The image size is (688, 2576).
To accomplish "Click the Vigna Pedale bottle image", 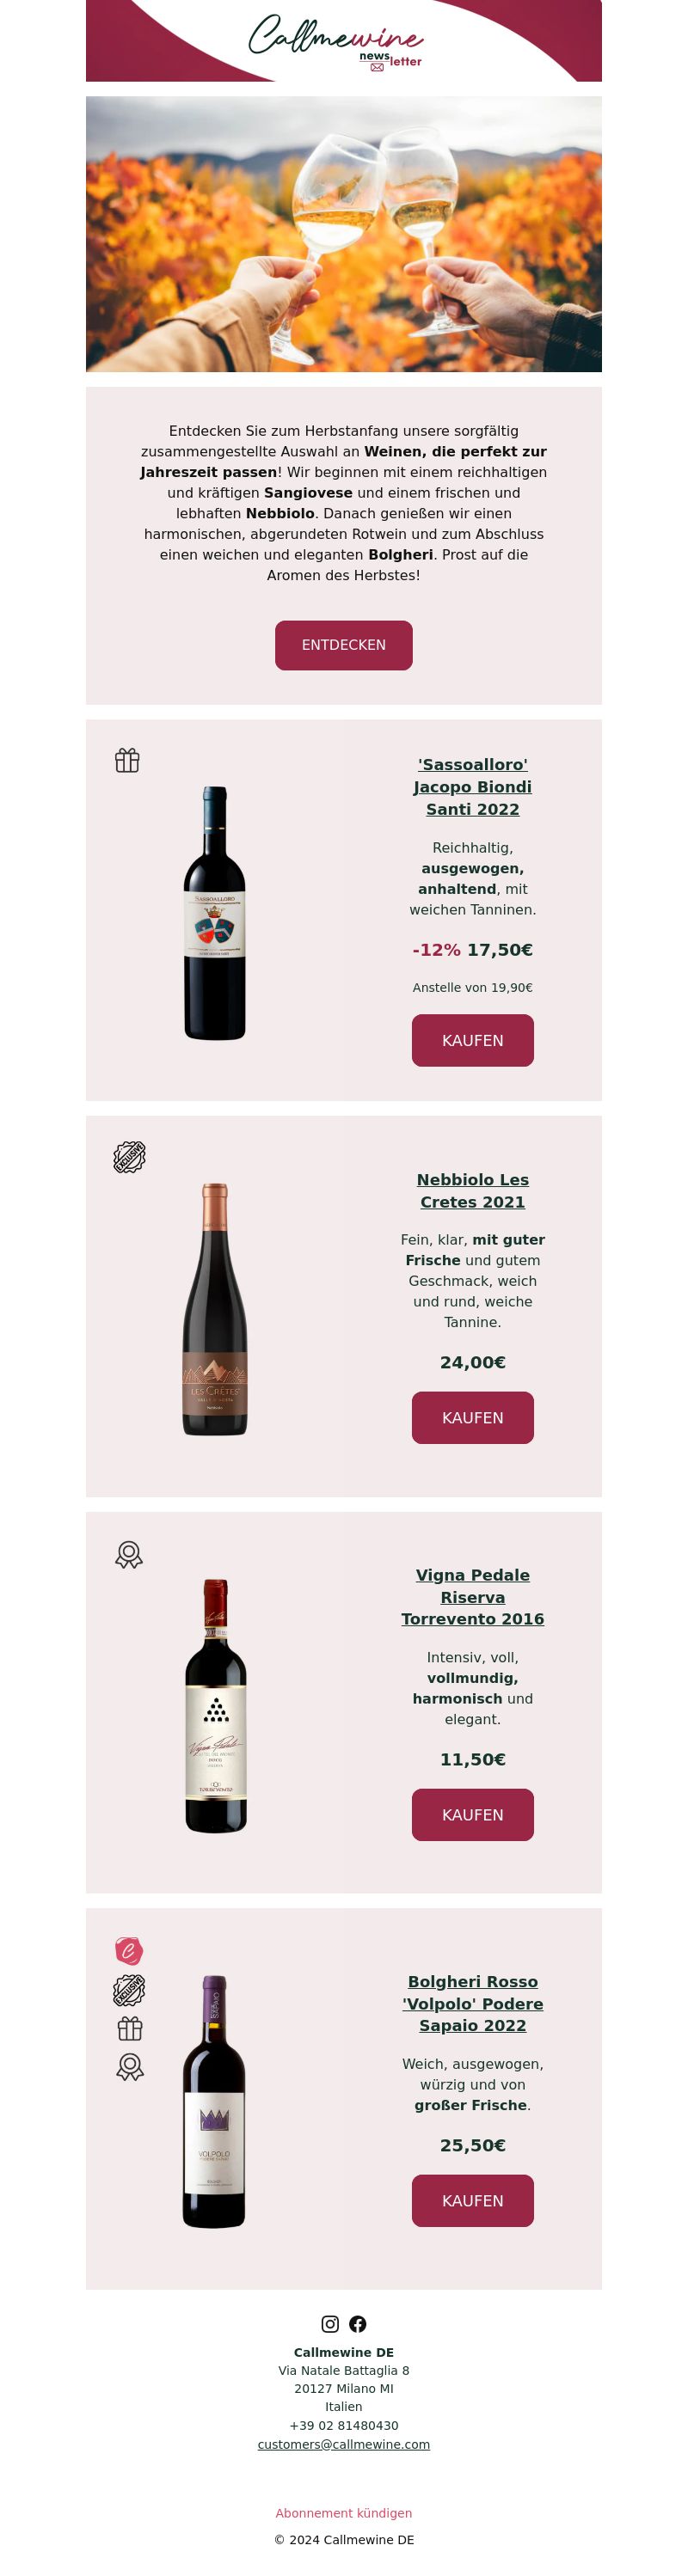I will pos(216,1705).
